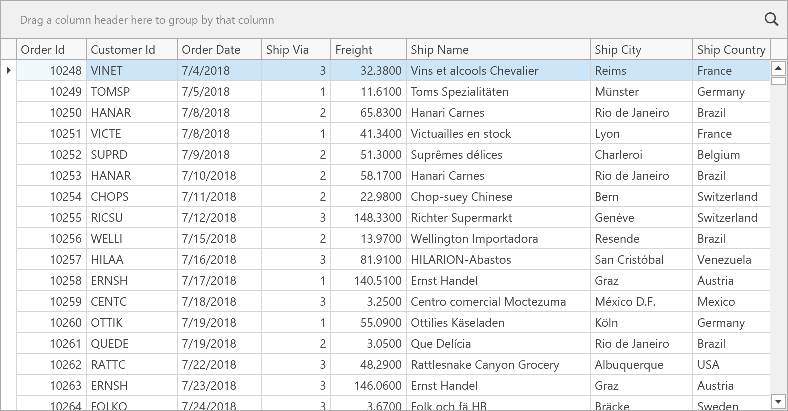Select ship country cell USA
788x411 pixels.
[731, 365]
